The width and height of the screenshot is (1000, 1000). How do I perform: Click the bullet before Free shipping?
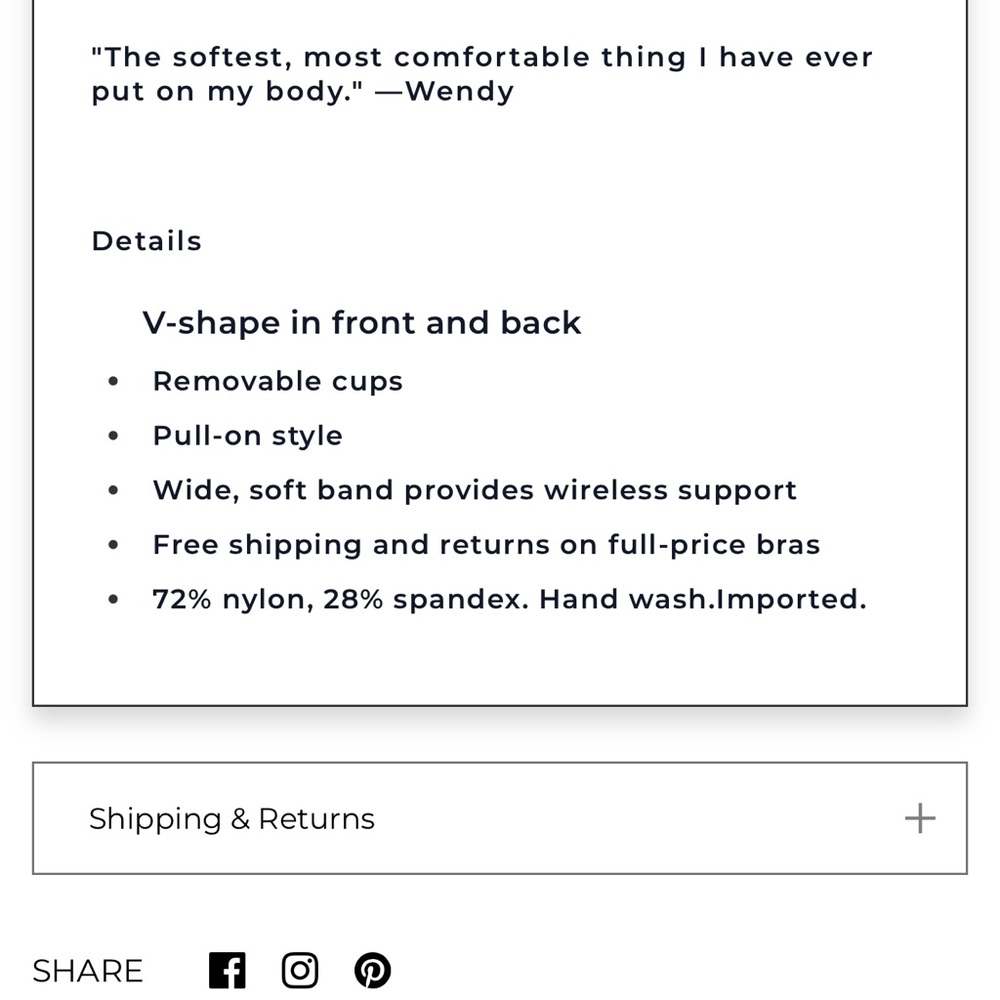(x=113, y=545)
